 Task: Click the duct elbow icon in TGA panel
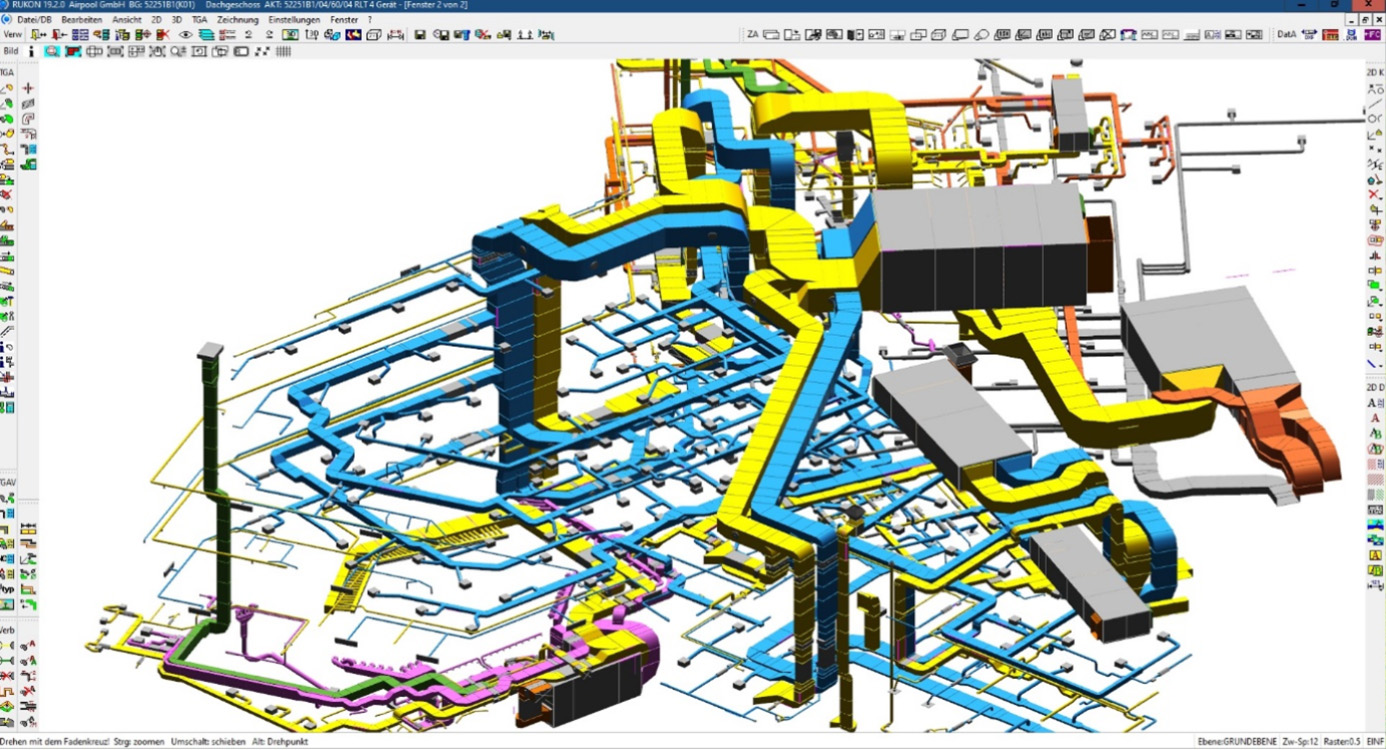click(28, 118)
